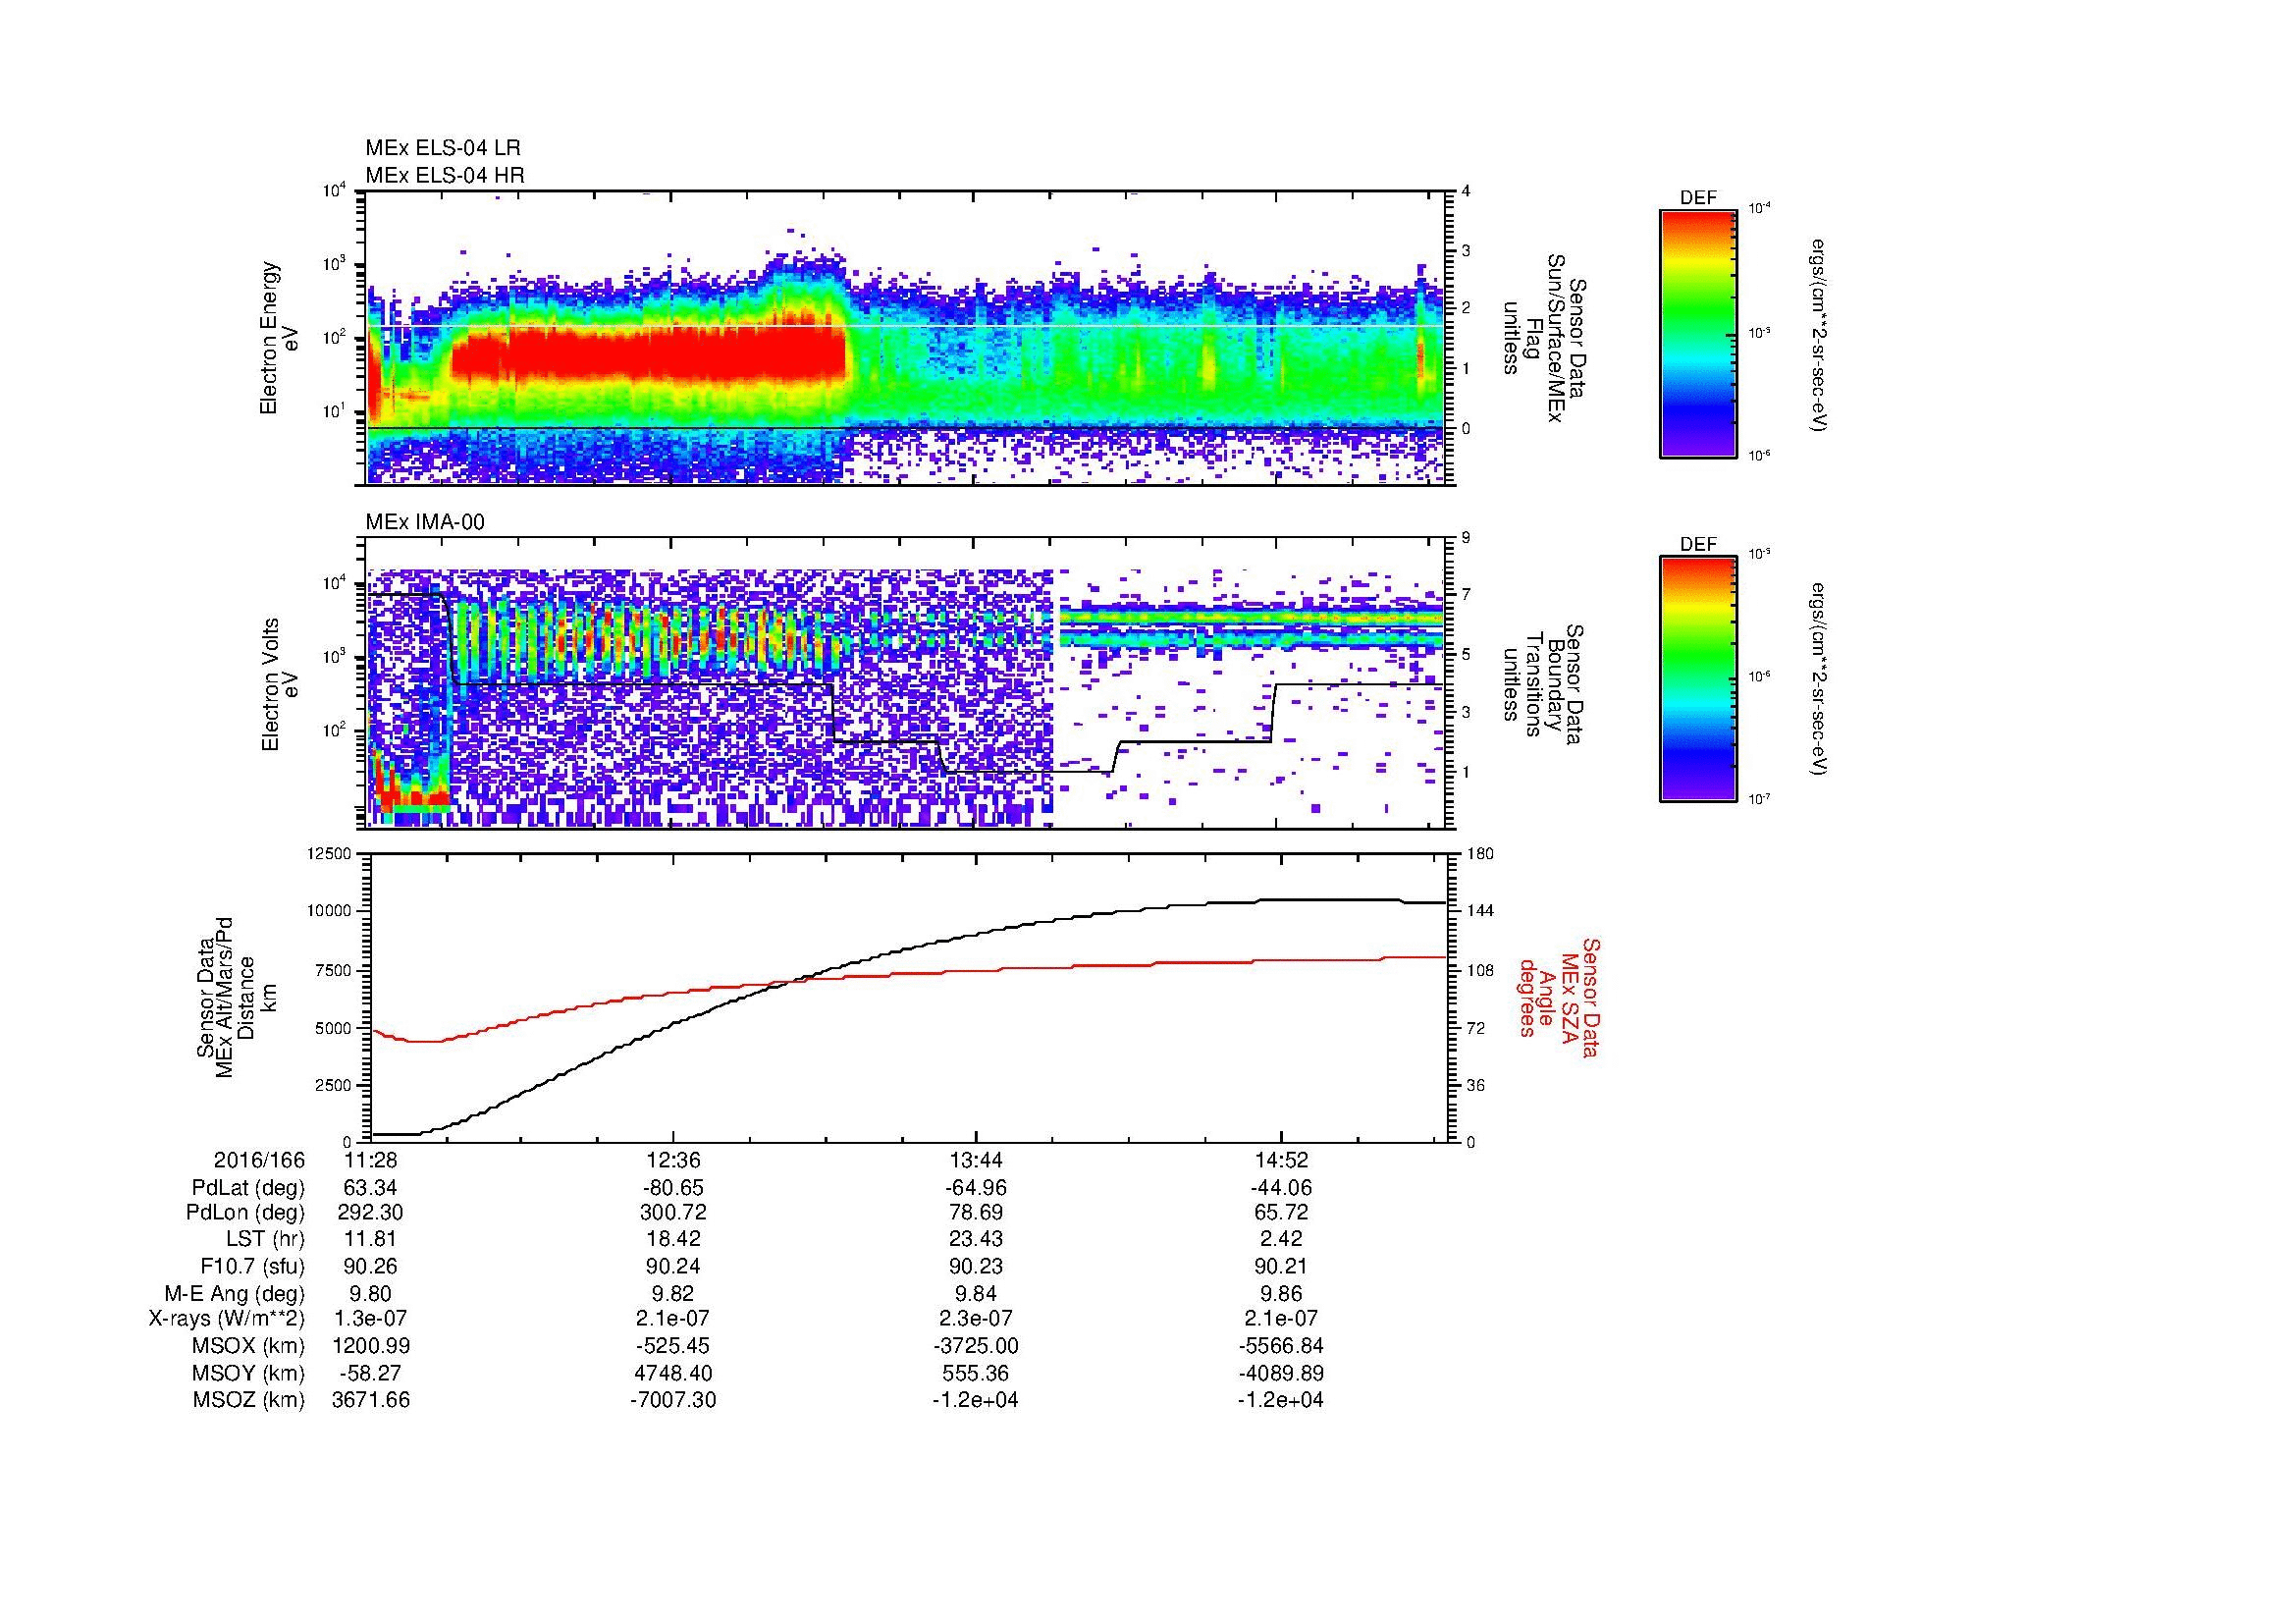The image size is (2296, 1623).
Task: Click the lower DEF color bar
Action: click(x=1697, y=679)
